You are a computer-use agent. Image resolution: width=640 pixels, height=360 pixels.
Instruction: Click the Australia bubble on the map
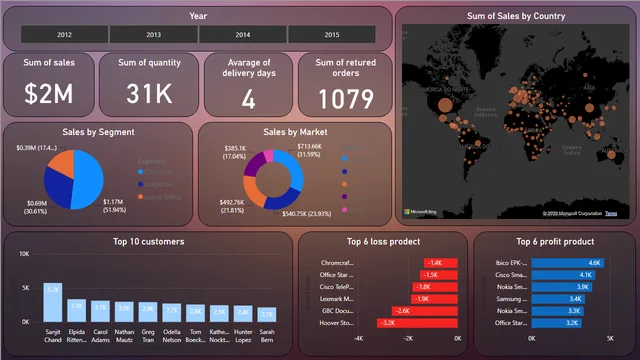click(x=611, y=154)
